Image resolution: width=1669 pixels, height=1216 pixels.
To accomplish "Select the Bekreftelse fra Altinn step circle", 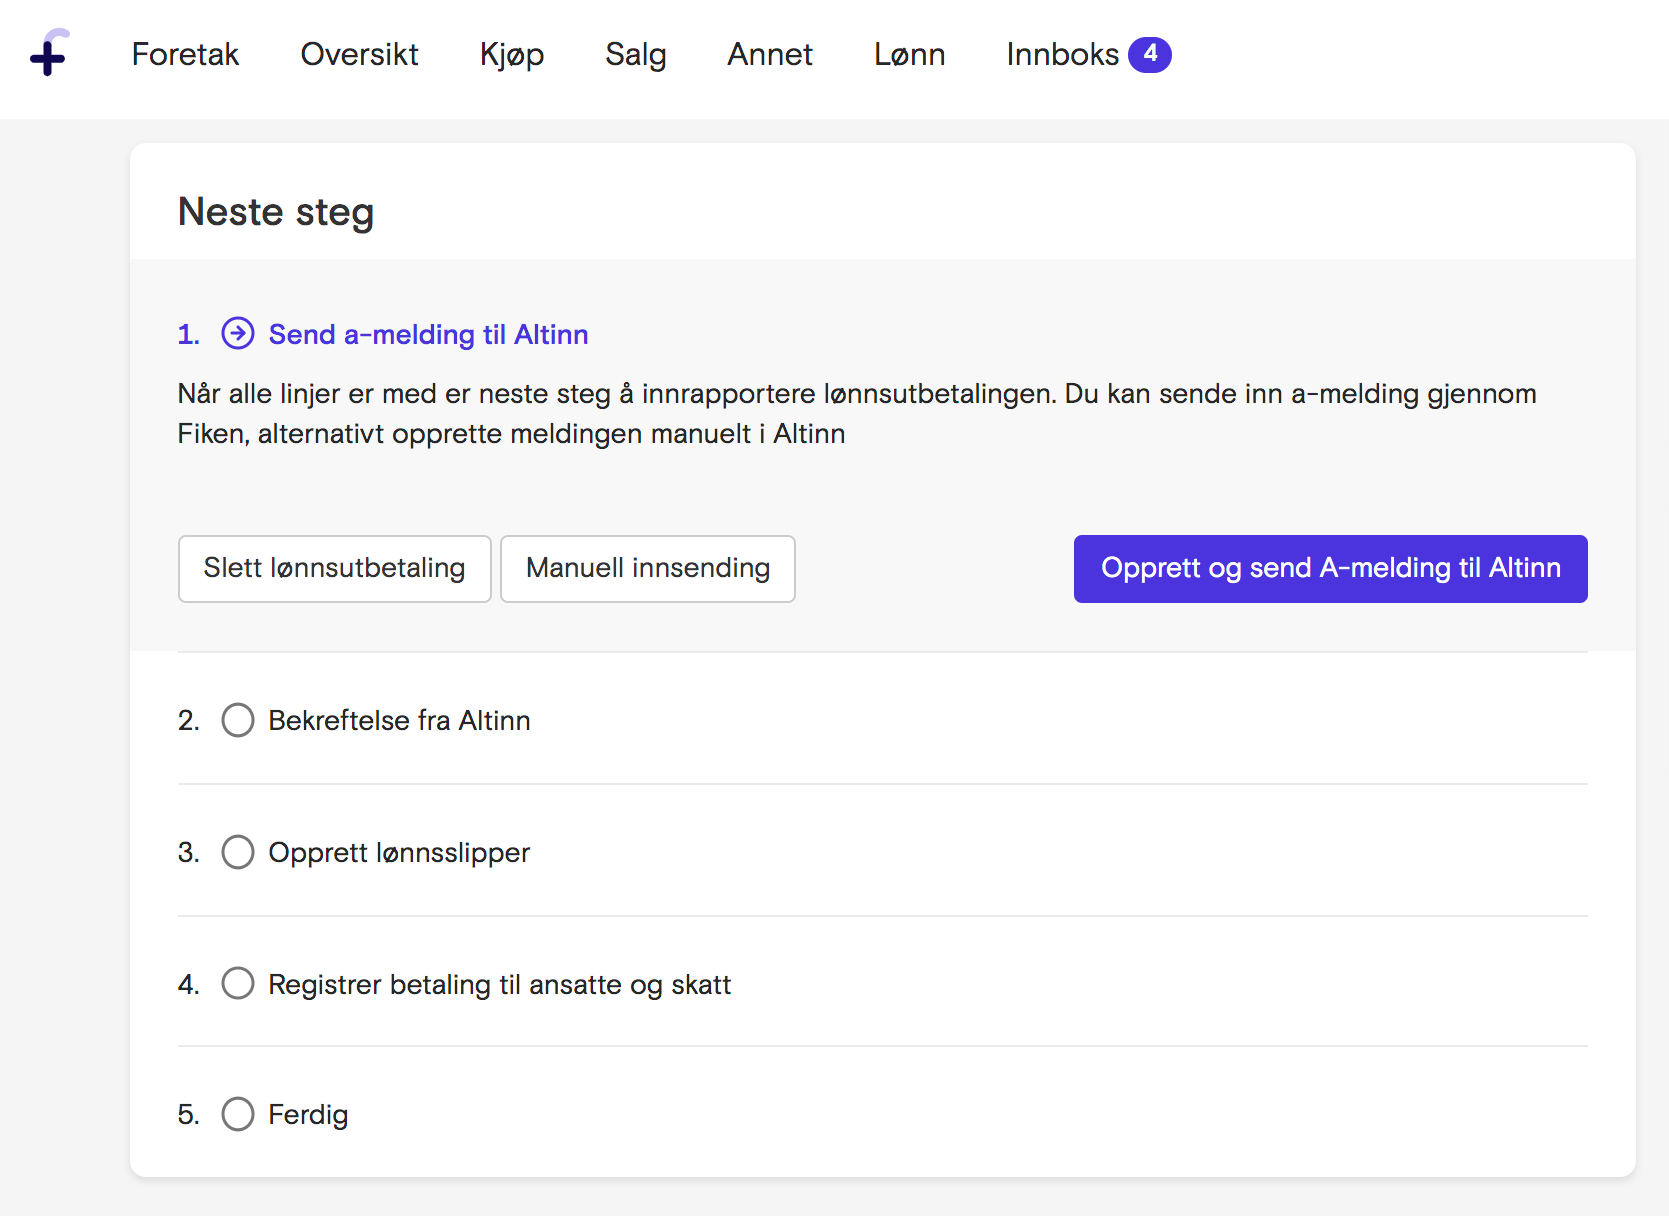I will pyautogui.click(x=238, y=720).
